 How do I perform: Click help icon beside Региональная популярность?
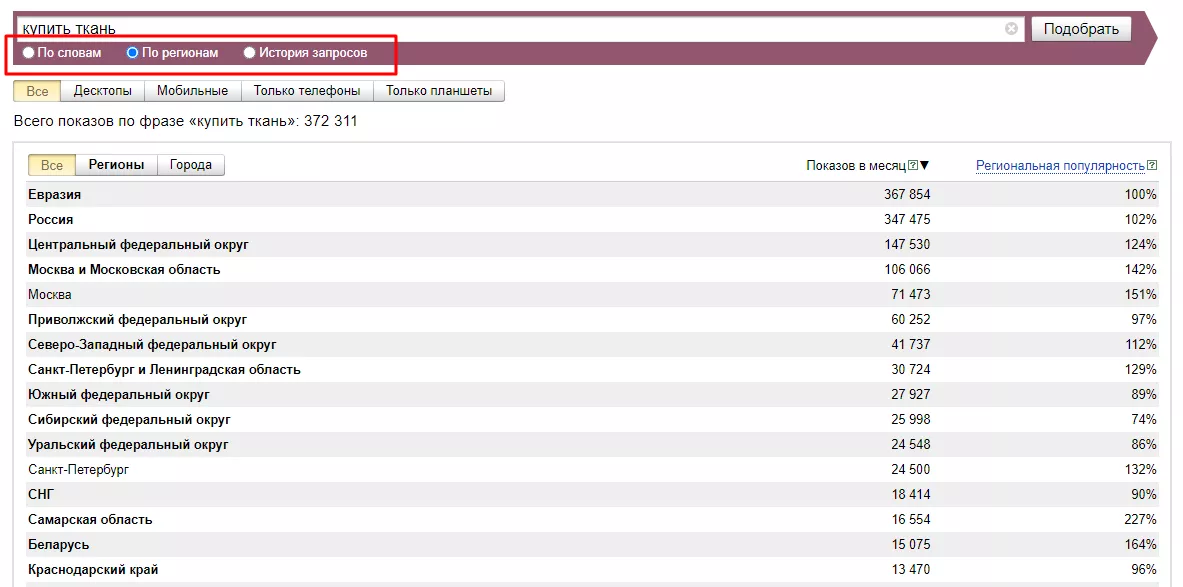point(1152,166)
